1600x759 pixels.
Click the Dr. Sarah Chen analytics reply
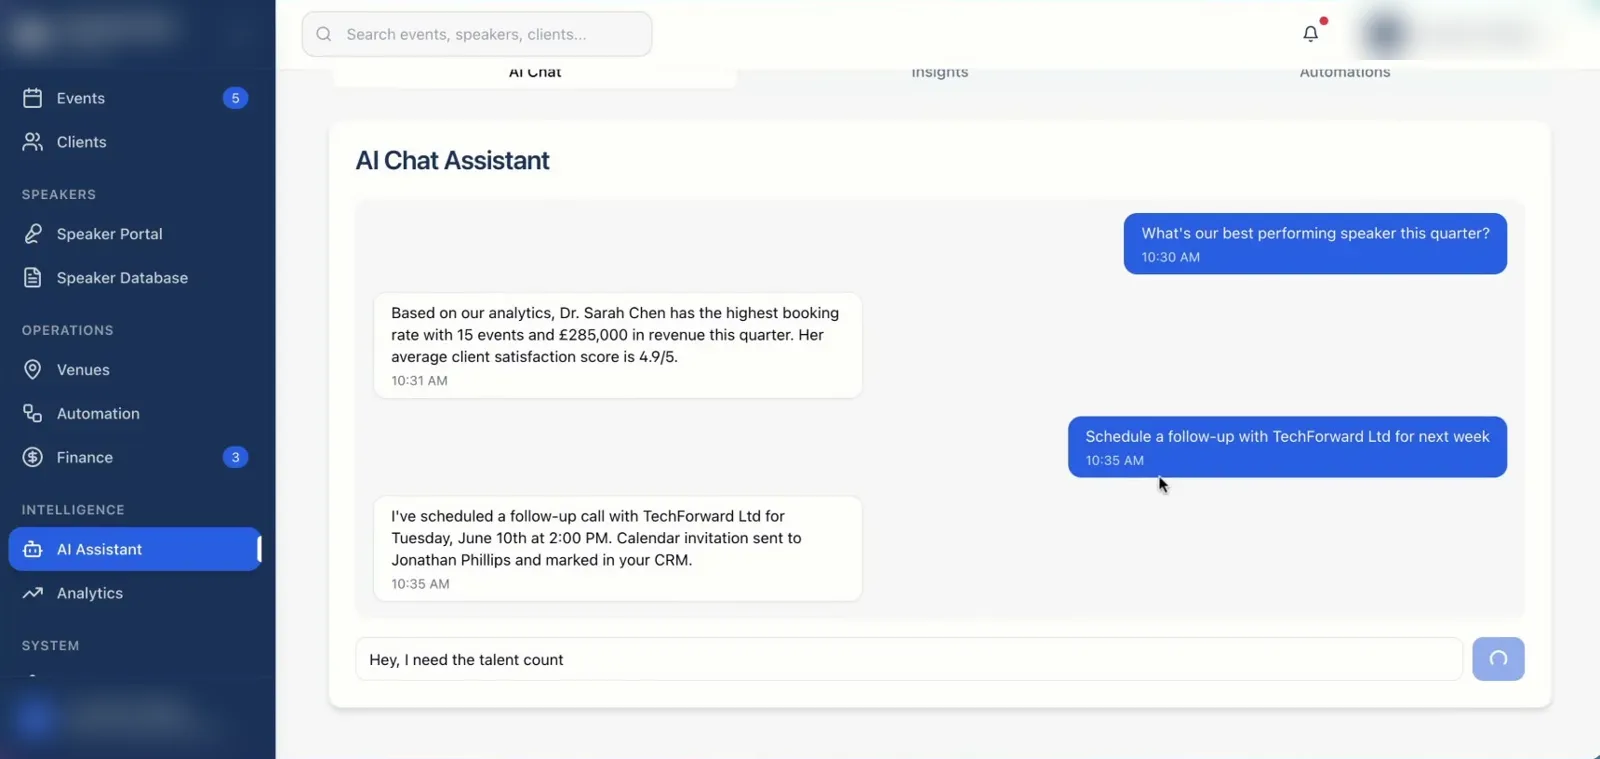pyautogui.click(x=618, y=345)
